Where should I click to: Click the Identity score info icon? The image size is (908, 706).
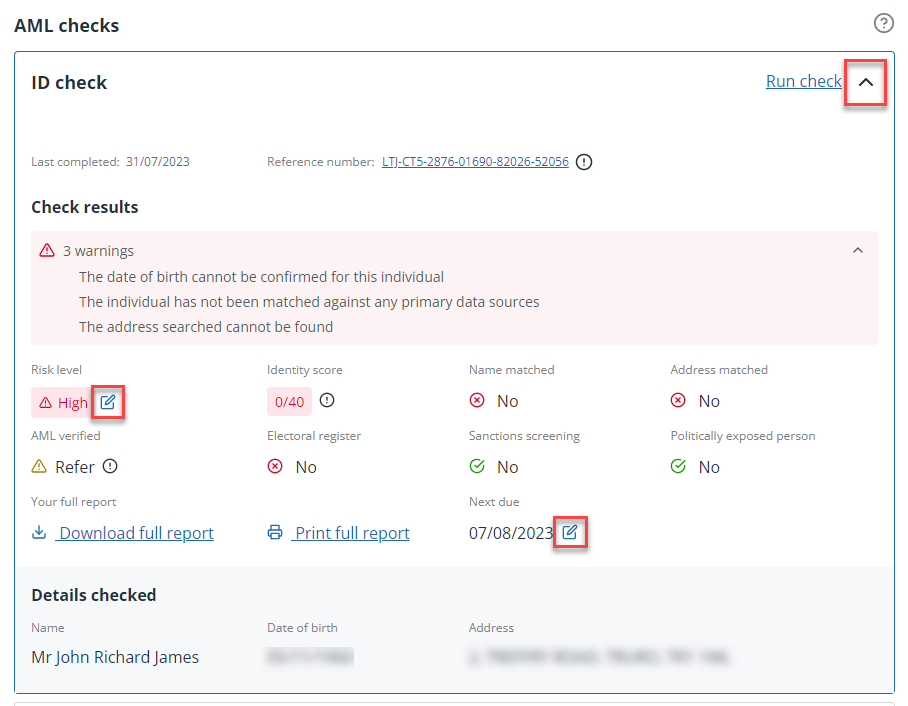pos(327,401)
